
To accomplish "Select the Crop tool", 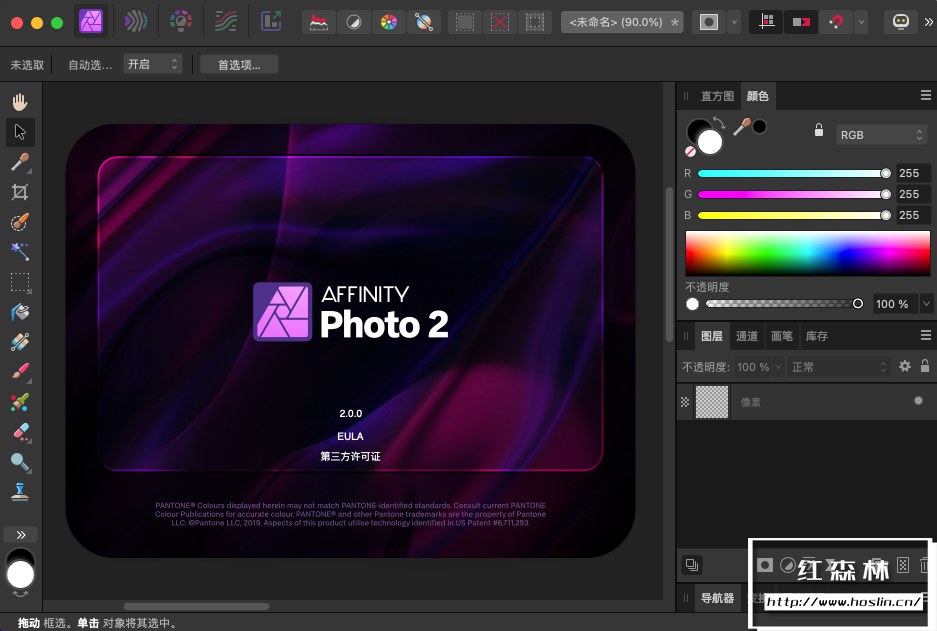I will 20,192.
